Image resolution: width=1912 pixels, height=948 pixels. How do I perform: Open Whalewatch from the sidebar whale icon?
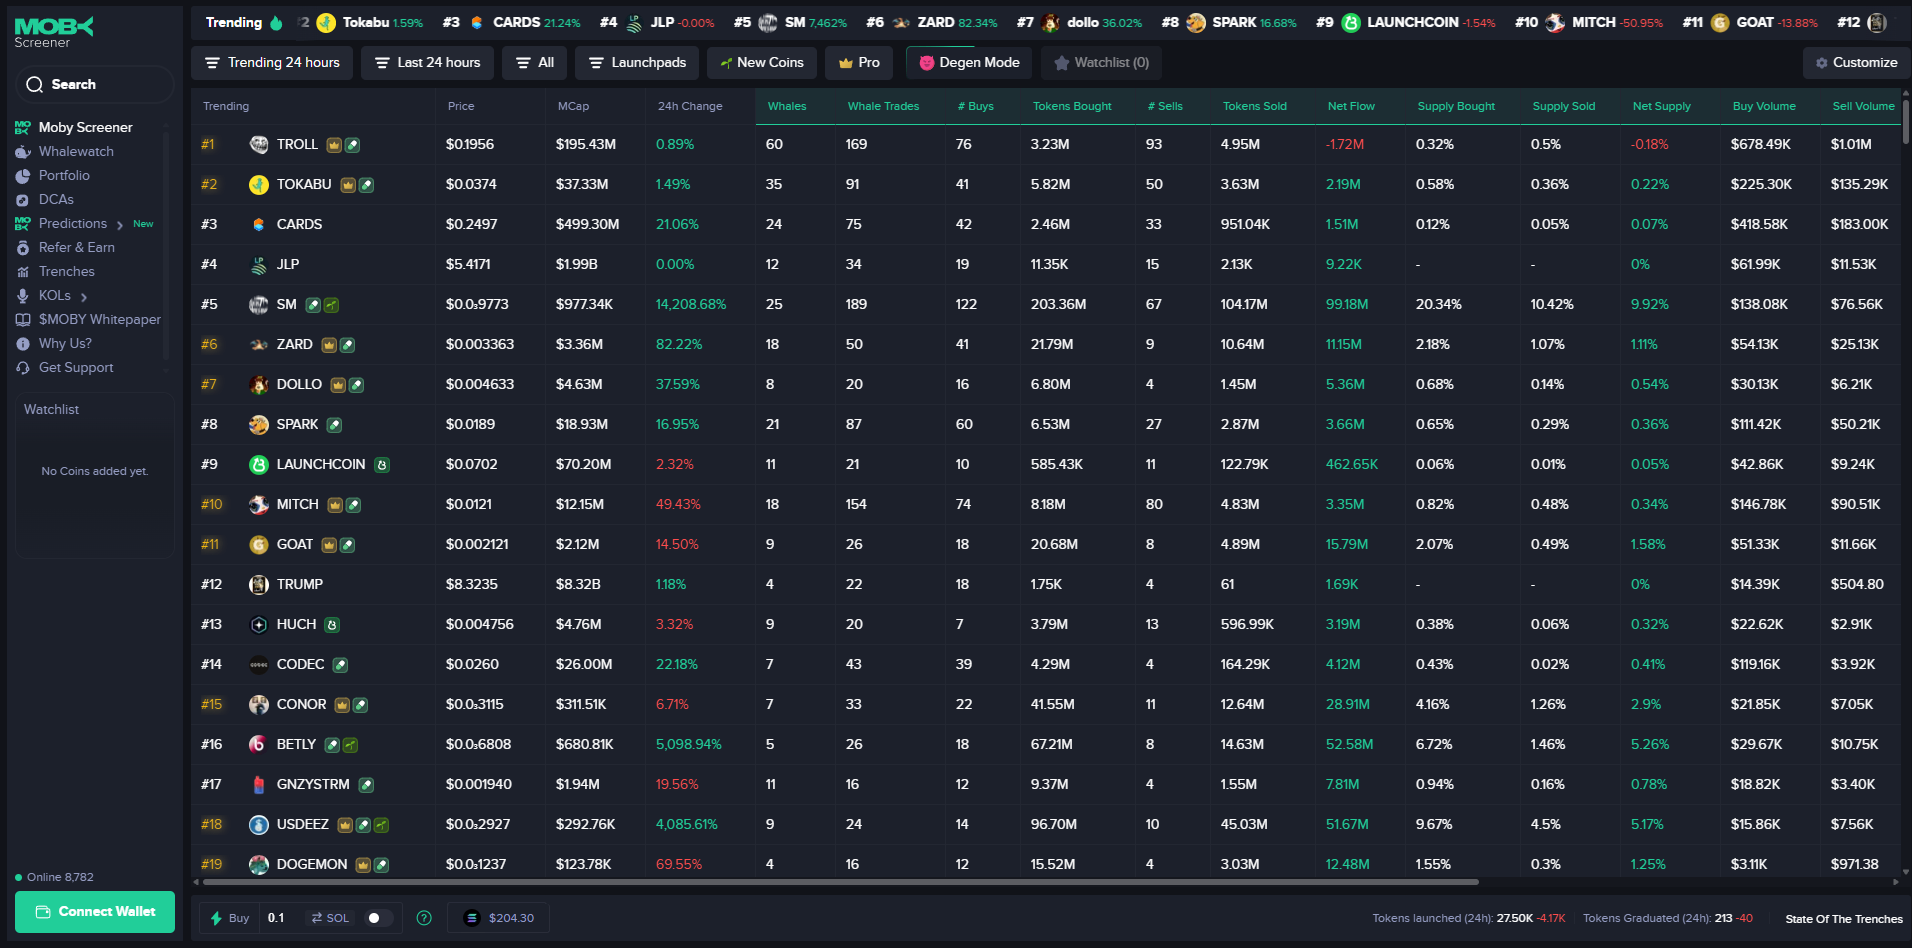(x=23, y=152)
